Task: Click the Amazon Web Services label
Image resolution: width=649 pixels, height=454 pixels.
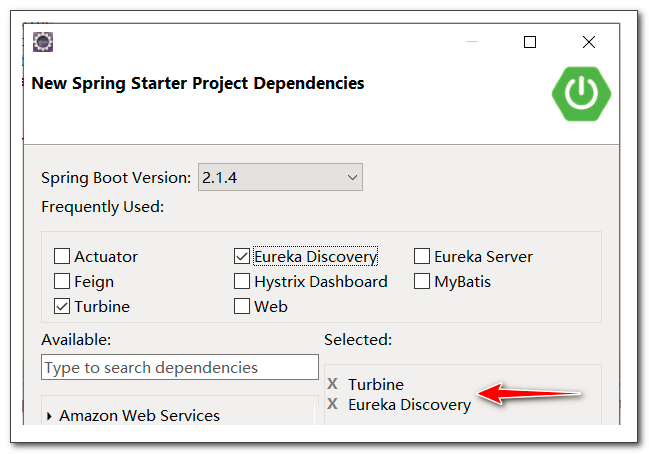Action: 139,416
